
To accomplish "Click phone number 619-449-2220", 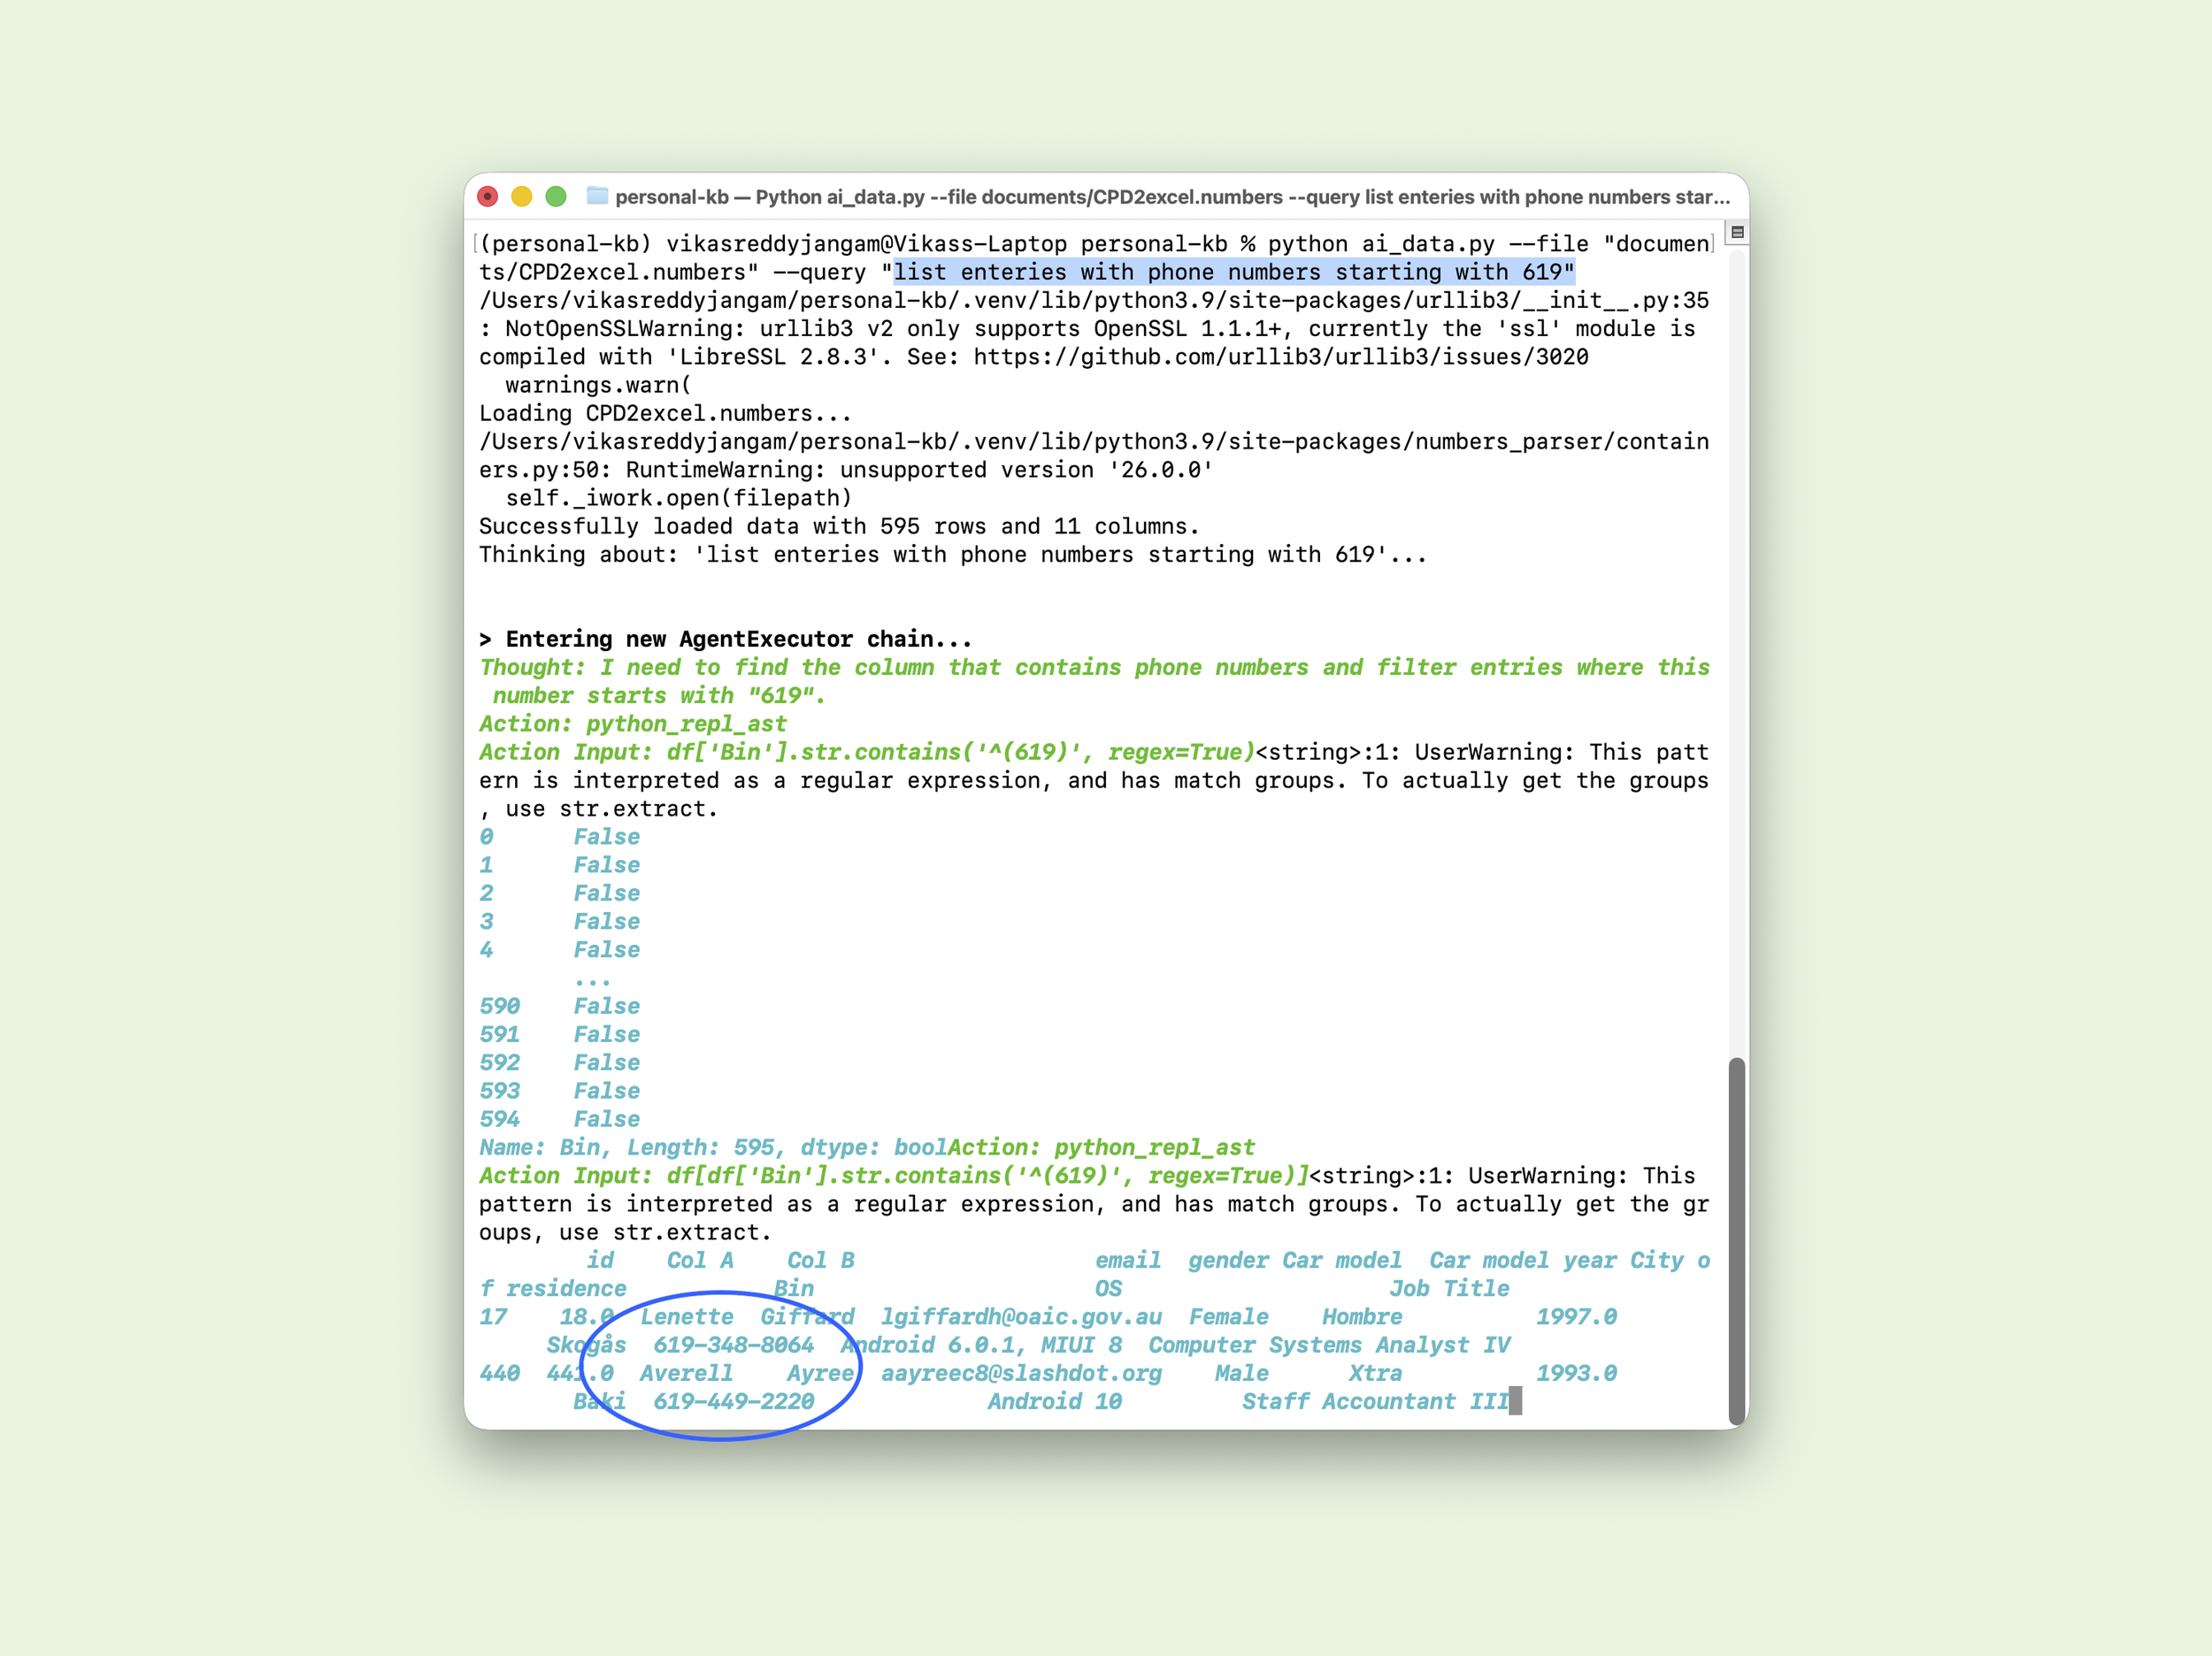I will (x=733, y=1402).
